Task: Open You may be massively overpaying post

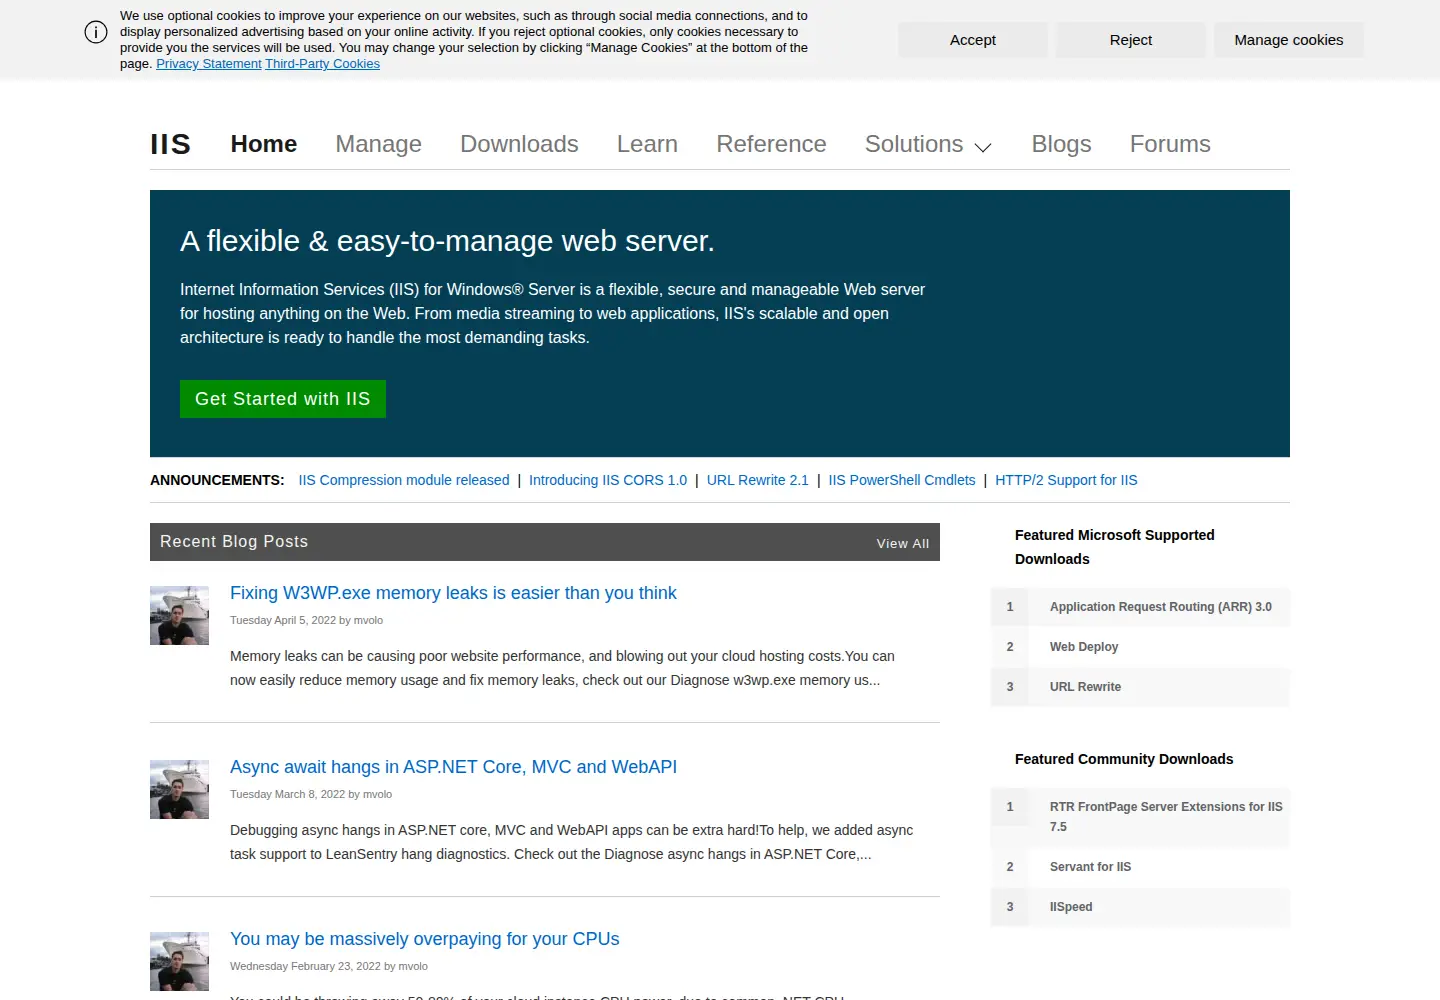Action: 425,939
